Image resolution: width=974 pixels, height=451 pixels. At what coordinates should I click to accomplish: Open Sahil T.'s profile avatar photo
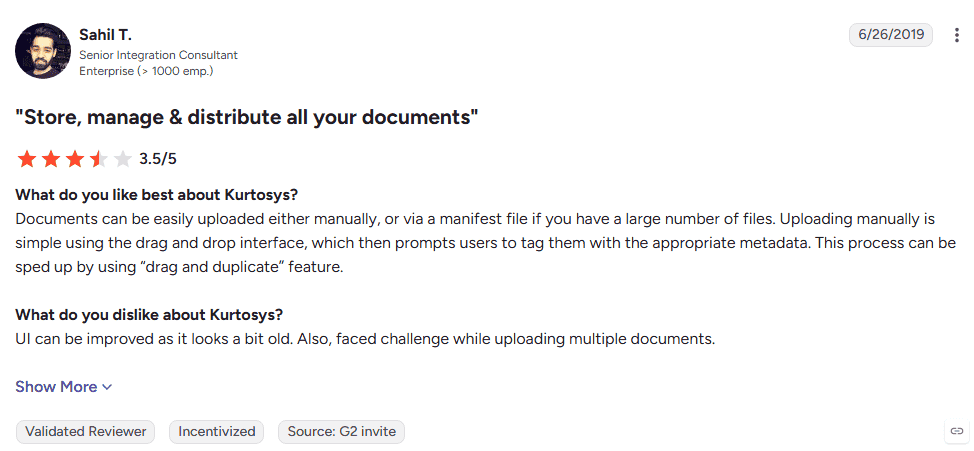point(43,51)
